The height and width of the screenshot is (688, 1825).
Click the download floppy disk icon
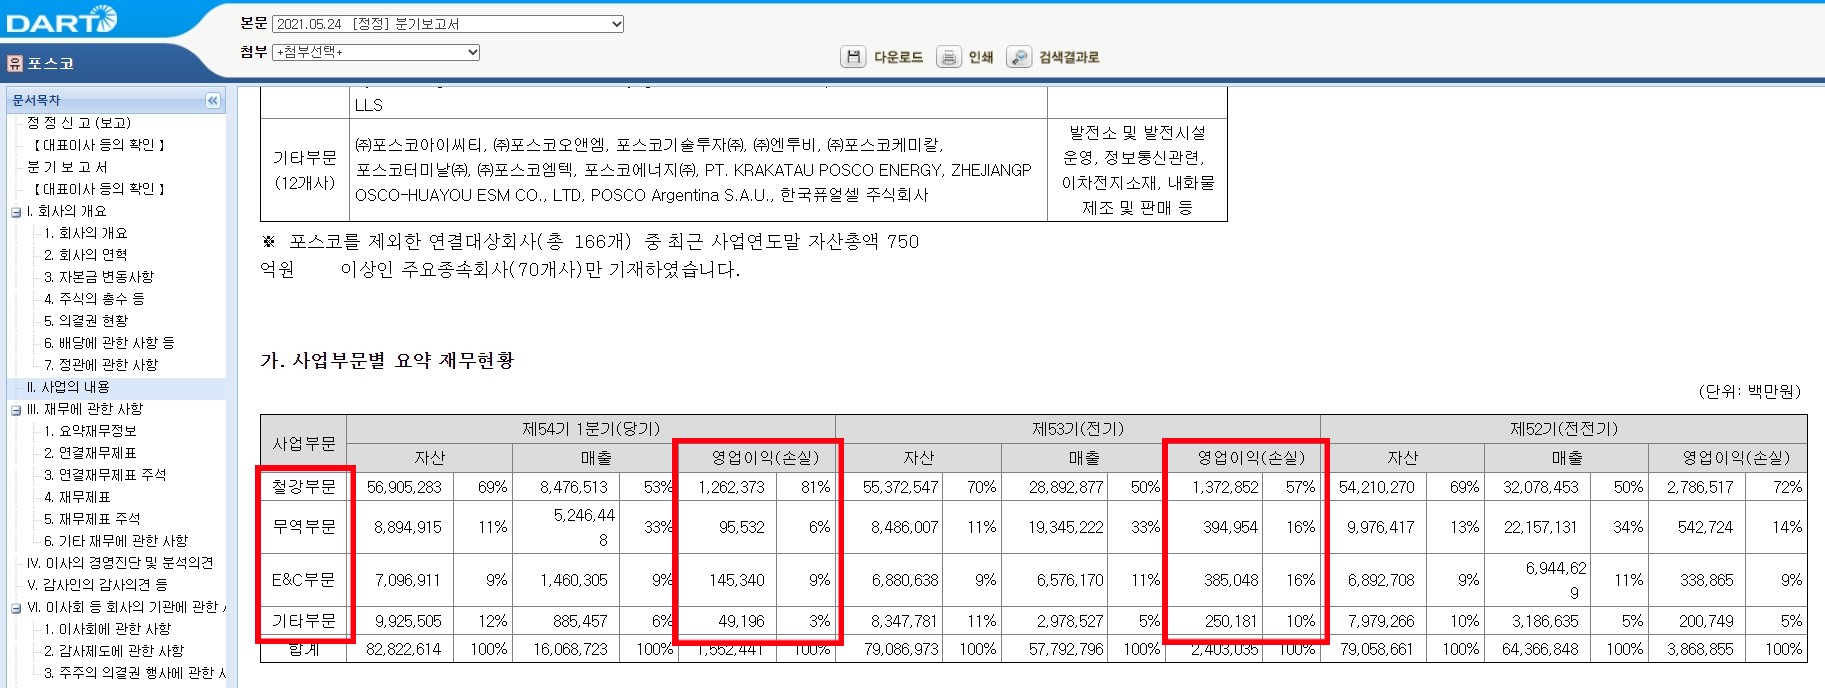[852, 57]
